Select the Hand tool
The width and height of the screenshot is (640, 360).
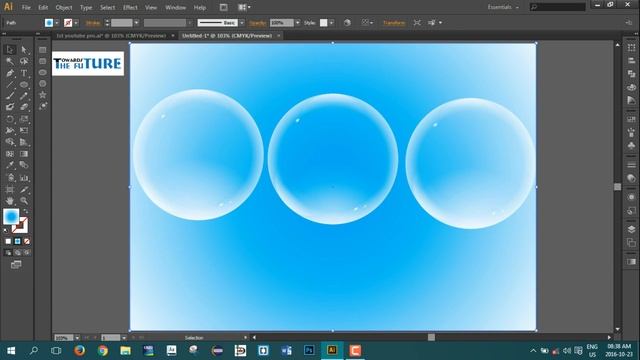pos(10,201)
